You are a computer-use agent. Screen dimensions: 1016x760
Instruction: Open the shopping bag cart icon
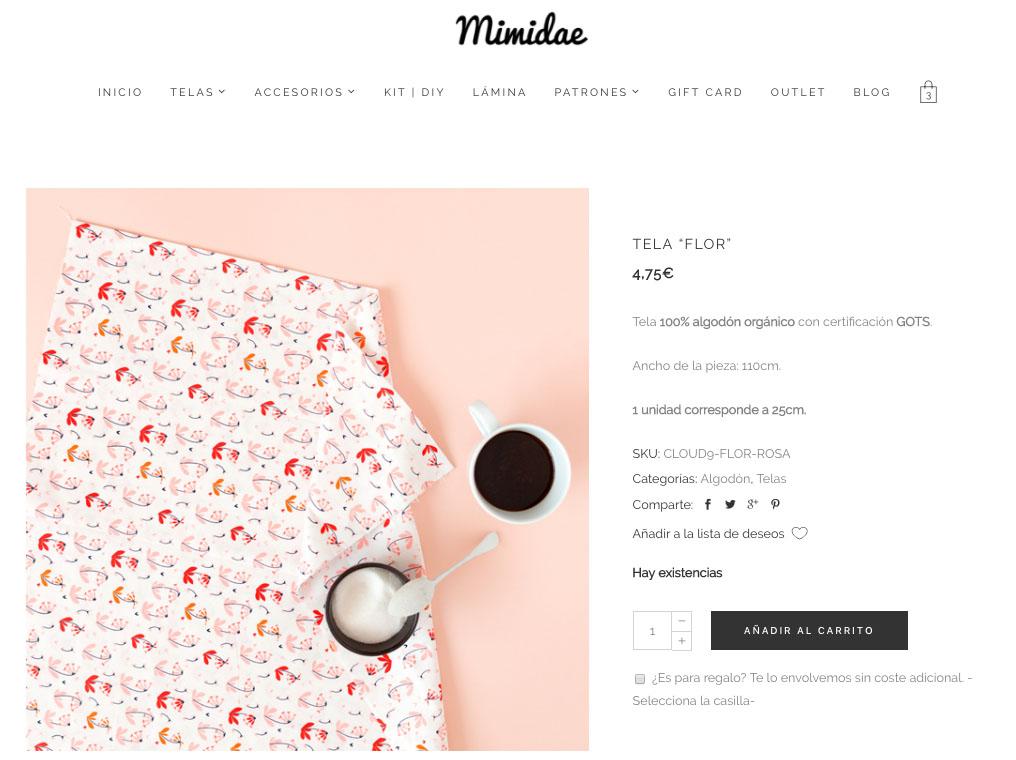point(928,92)
